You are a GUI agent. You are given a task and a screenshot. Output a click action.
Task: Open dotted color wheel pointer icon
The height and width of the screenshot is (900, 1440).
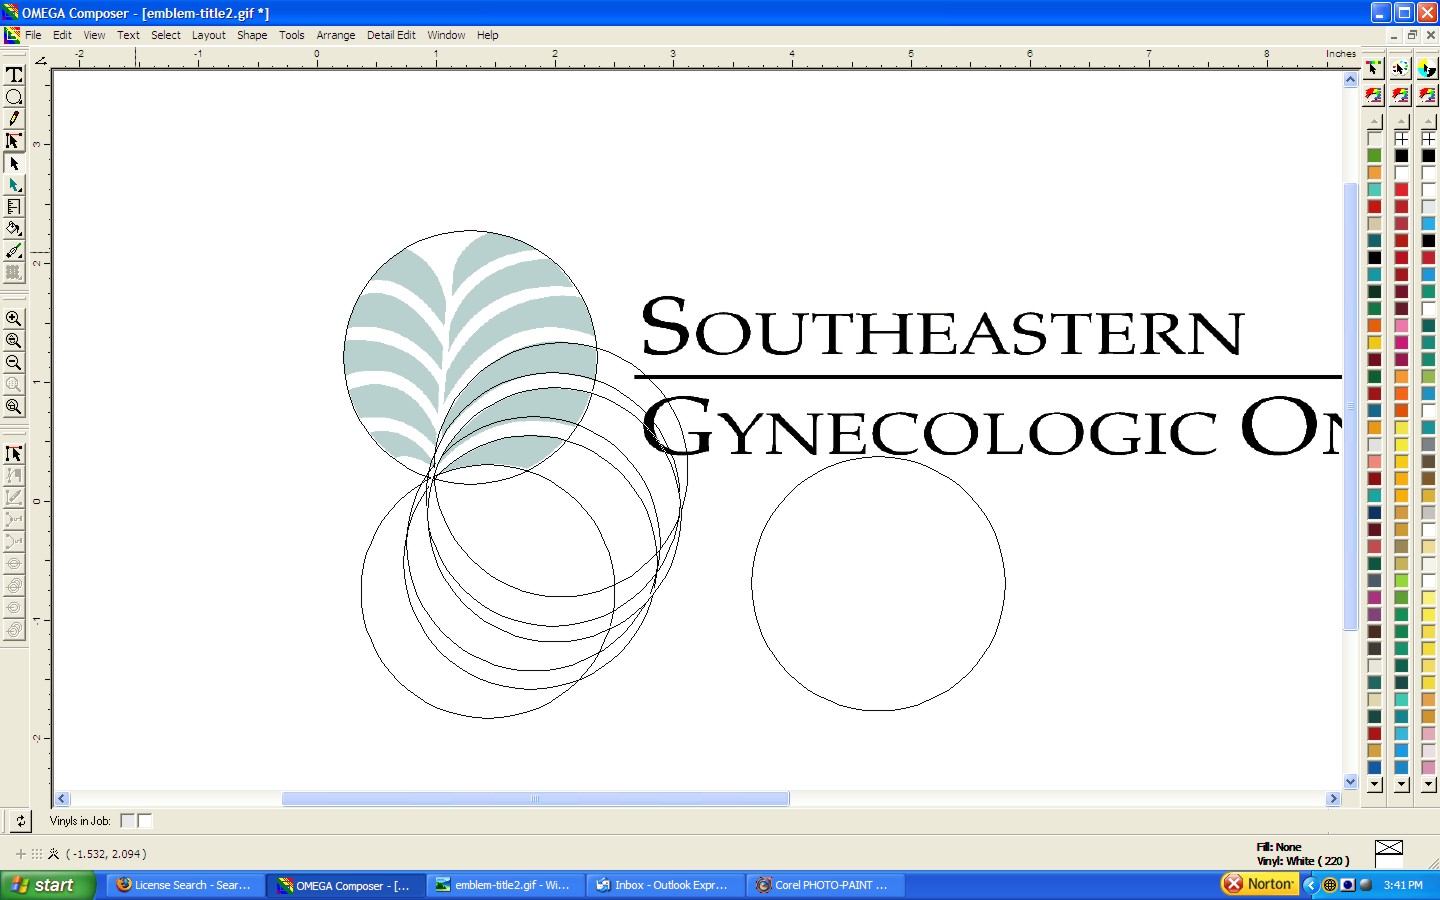(1400, 68)
